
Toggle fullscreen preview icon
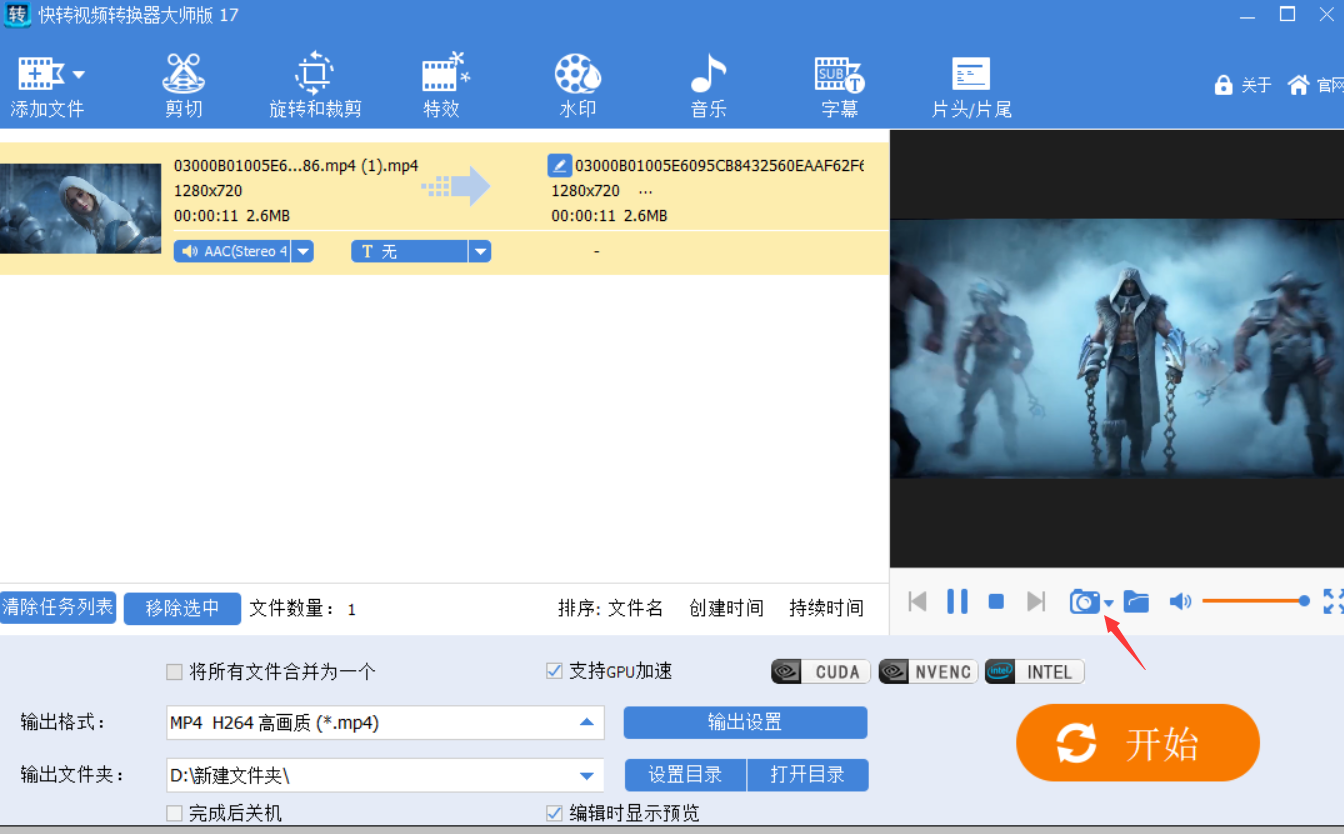tap(1333, 601)
